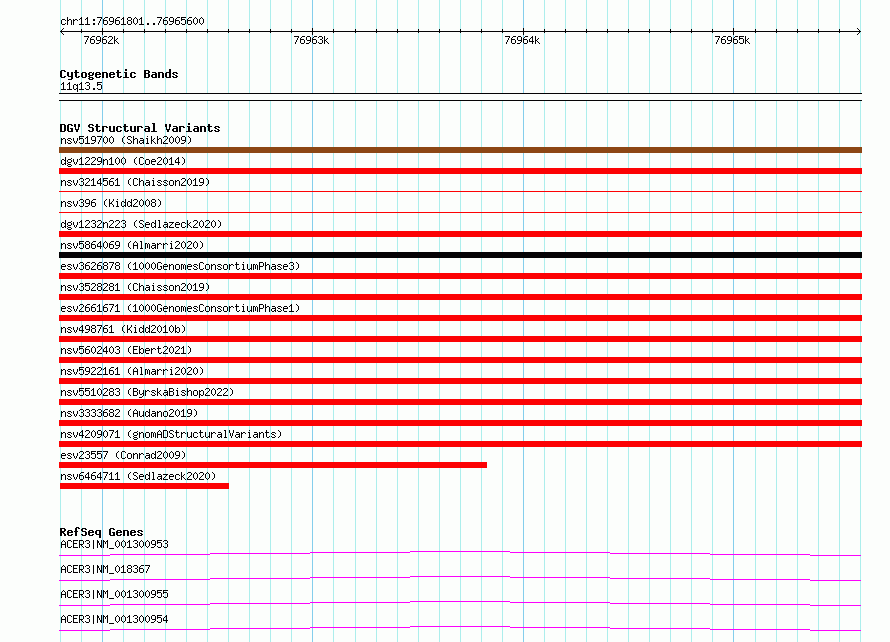Click nsv5922161 (Almarri2020) variant label
The width and height of the screenshot is (890, 642).
pos(132,371)
